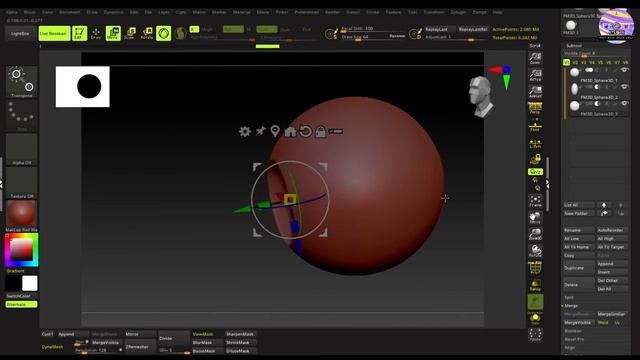Toggle Alternate color button

click(22, 304)
